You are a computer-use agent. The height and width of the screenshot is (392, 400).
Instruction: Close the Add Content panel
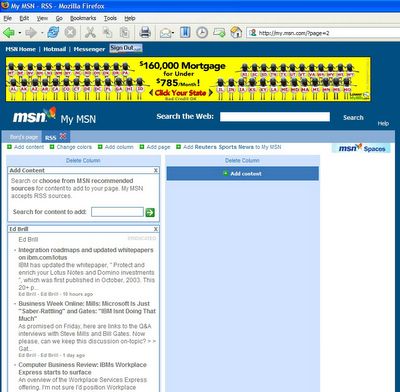pyautogui.click(x=156, y=170)
